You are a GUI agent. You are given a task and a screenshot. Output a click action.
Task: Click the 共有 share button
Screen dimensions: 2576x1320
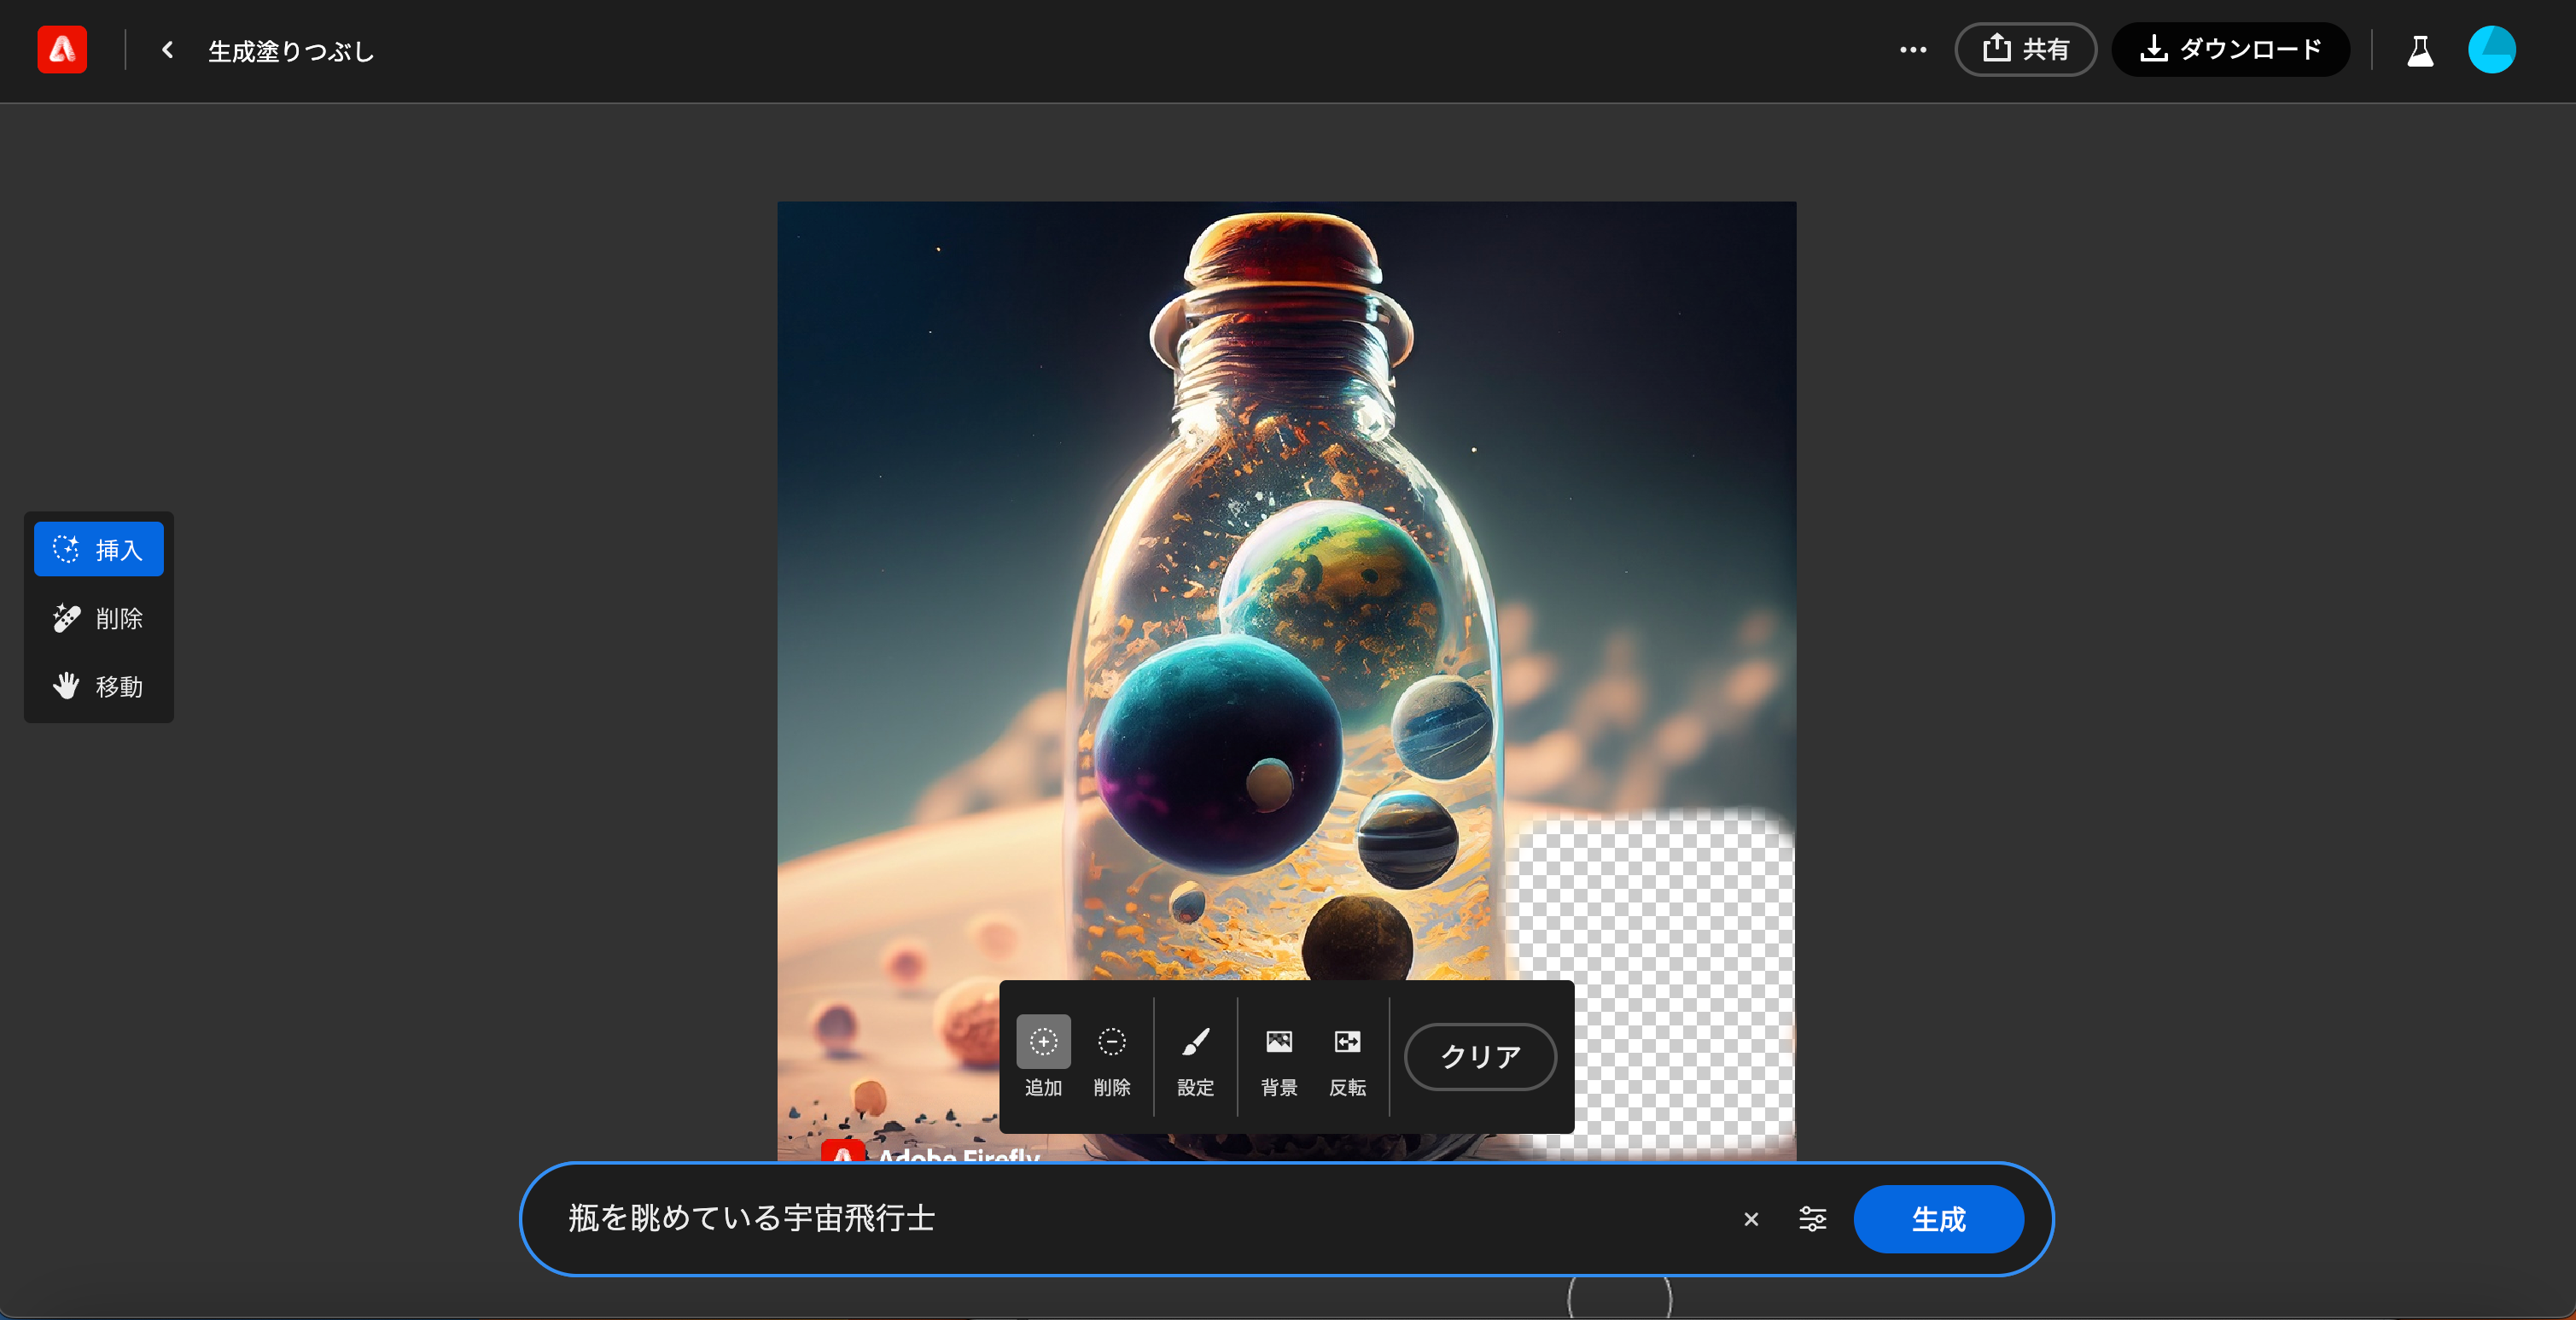tap(2025, 49)
